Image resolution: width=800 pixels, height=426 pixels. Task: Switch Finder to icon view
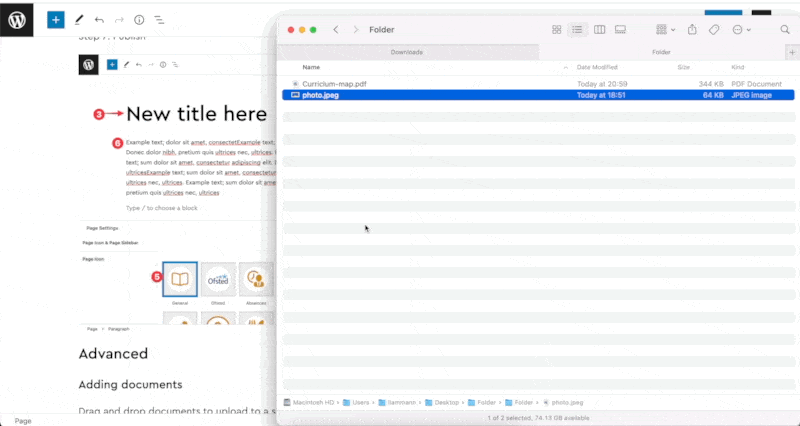(557, 30)
